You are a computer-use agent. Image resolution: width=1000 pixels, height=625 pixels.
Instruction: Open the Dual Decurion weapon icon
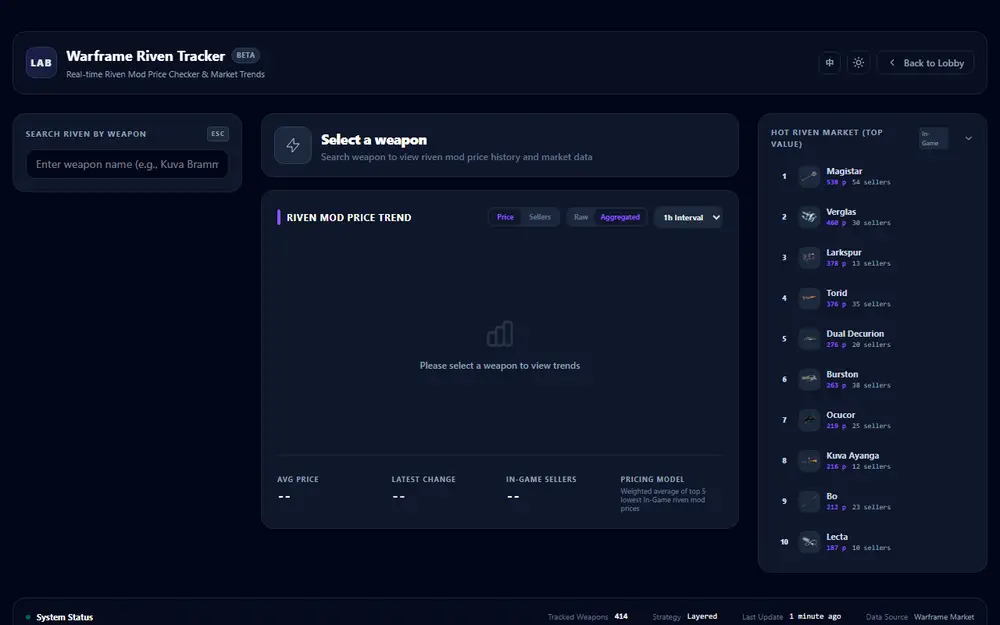809,339
